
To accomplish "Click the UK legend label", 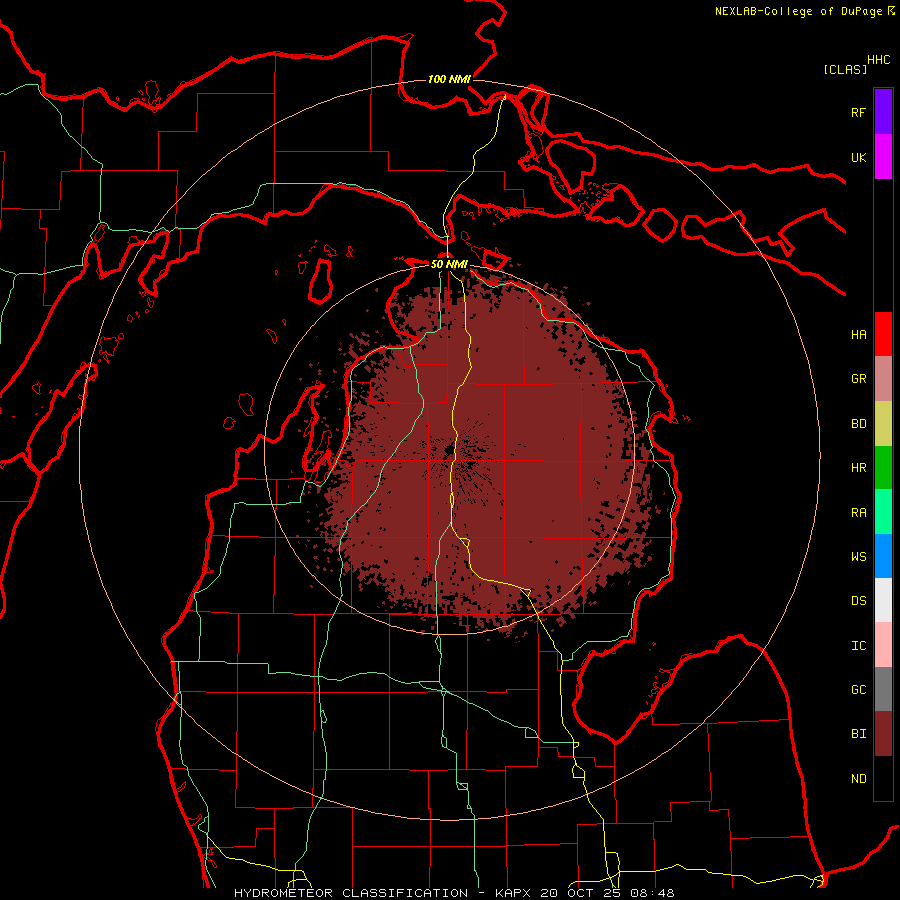I will [858, 157].
